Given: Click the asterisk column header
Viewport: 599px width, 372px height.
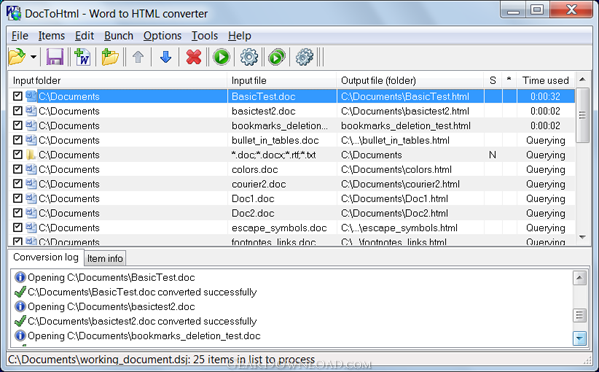Looking at the screenshot, I should click(x=509, y=81).
